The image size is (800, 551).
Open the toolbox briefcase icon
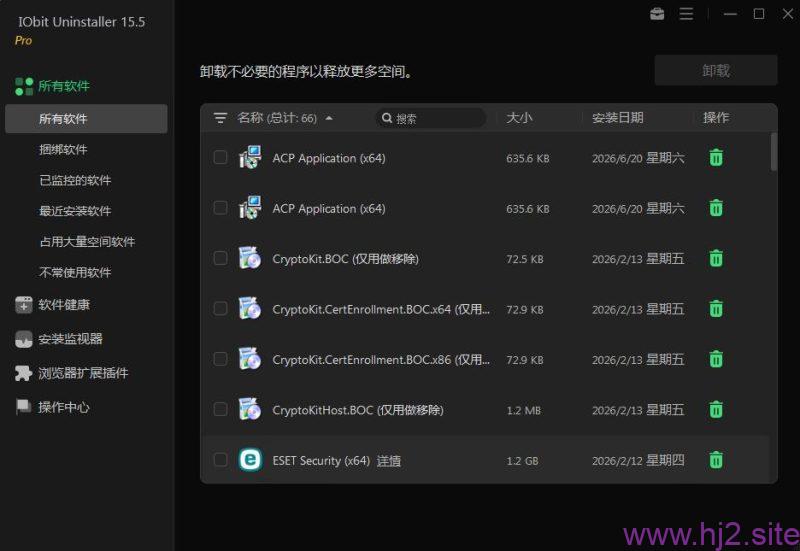657,14
